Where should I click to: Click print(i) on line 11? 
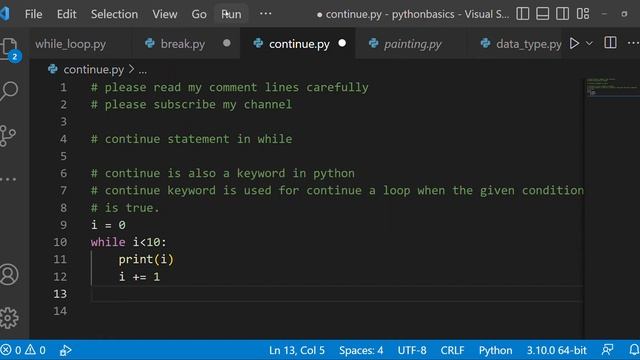pos(146,259)
